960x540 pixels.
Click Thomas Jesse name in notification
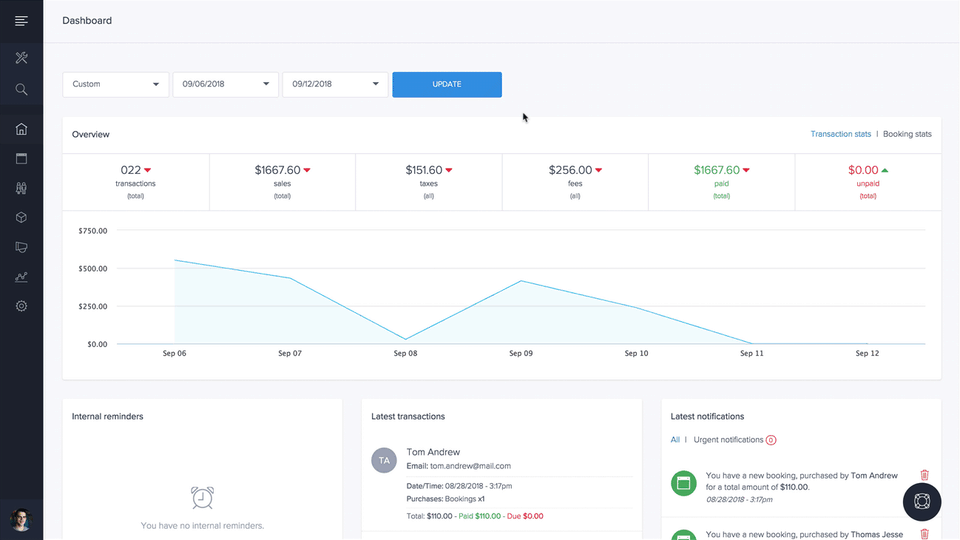877,534
